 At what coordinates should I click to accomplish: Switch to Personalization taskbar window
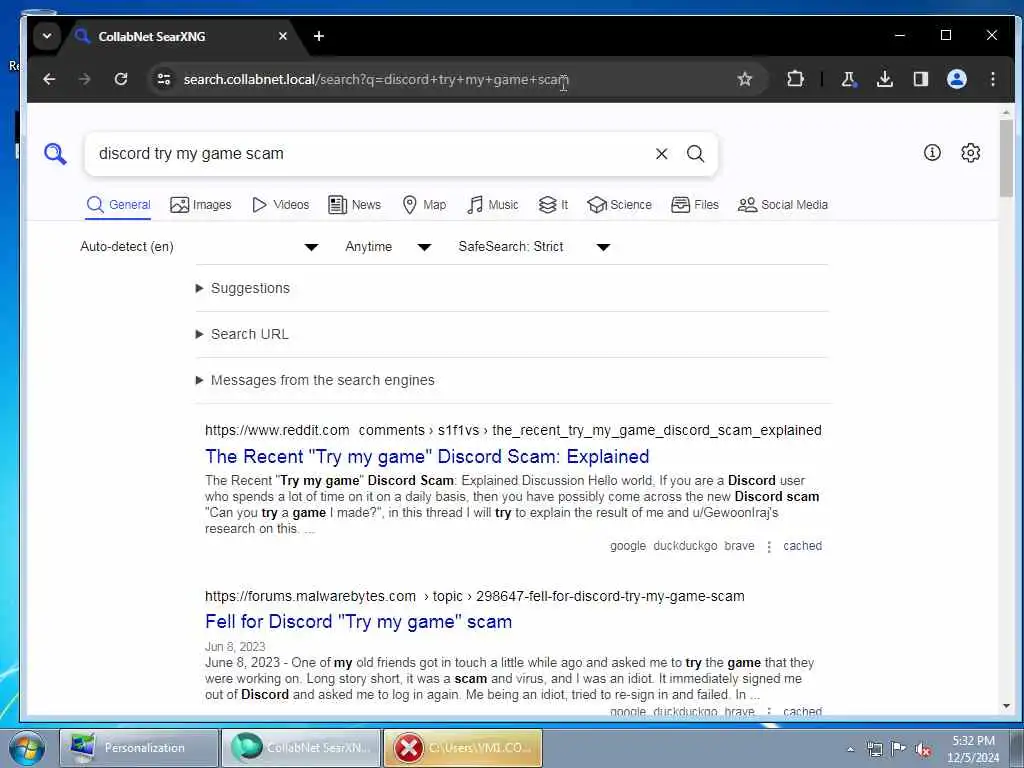139,748
